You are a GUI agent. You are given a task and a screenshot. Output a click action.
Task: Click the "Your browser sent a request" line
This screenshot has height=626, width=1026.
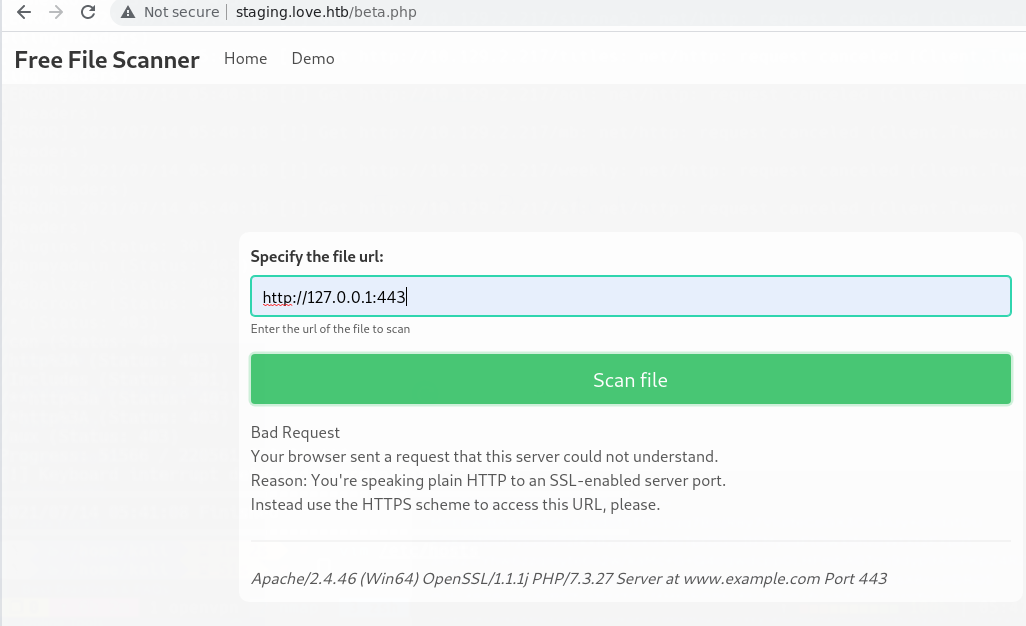click(x=484, y=457)
